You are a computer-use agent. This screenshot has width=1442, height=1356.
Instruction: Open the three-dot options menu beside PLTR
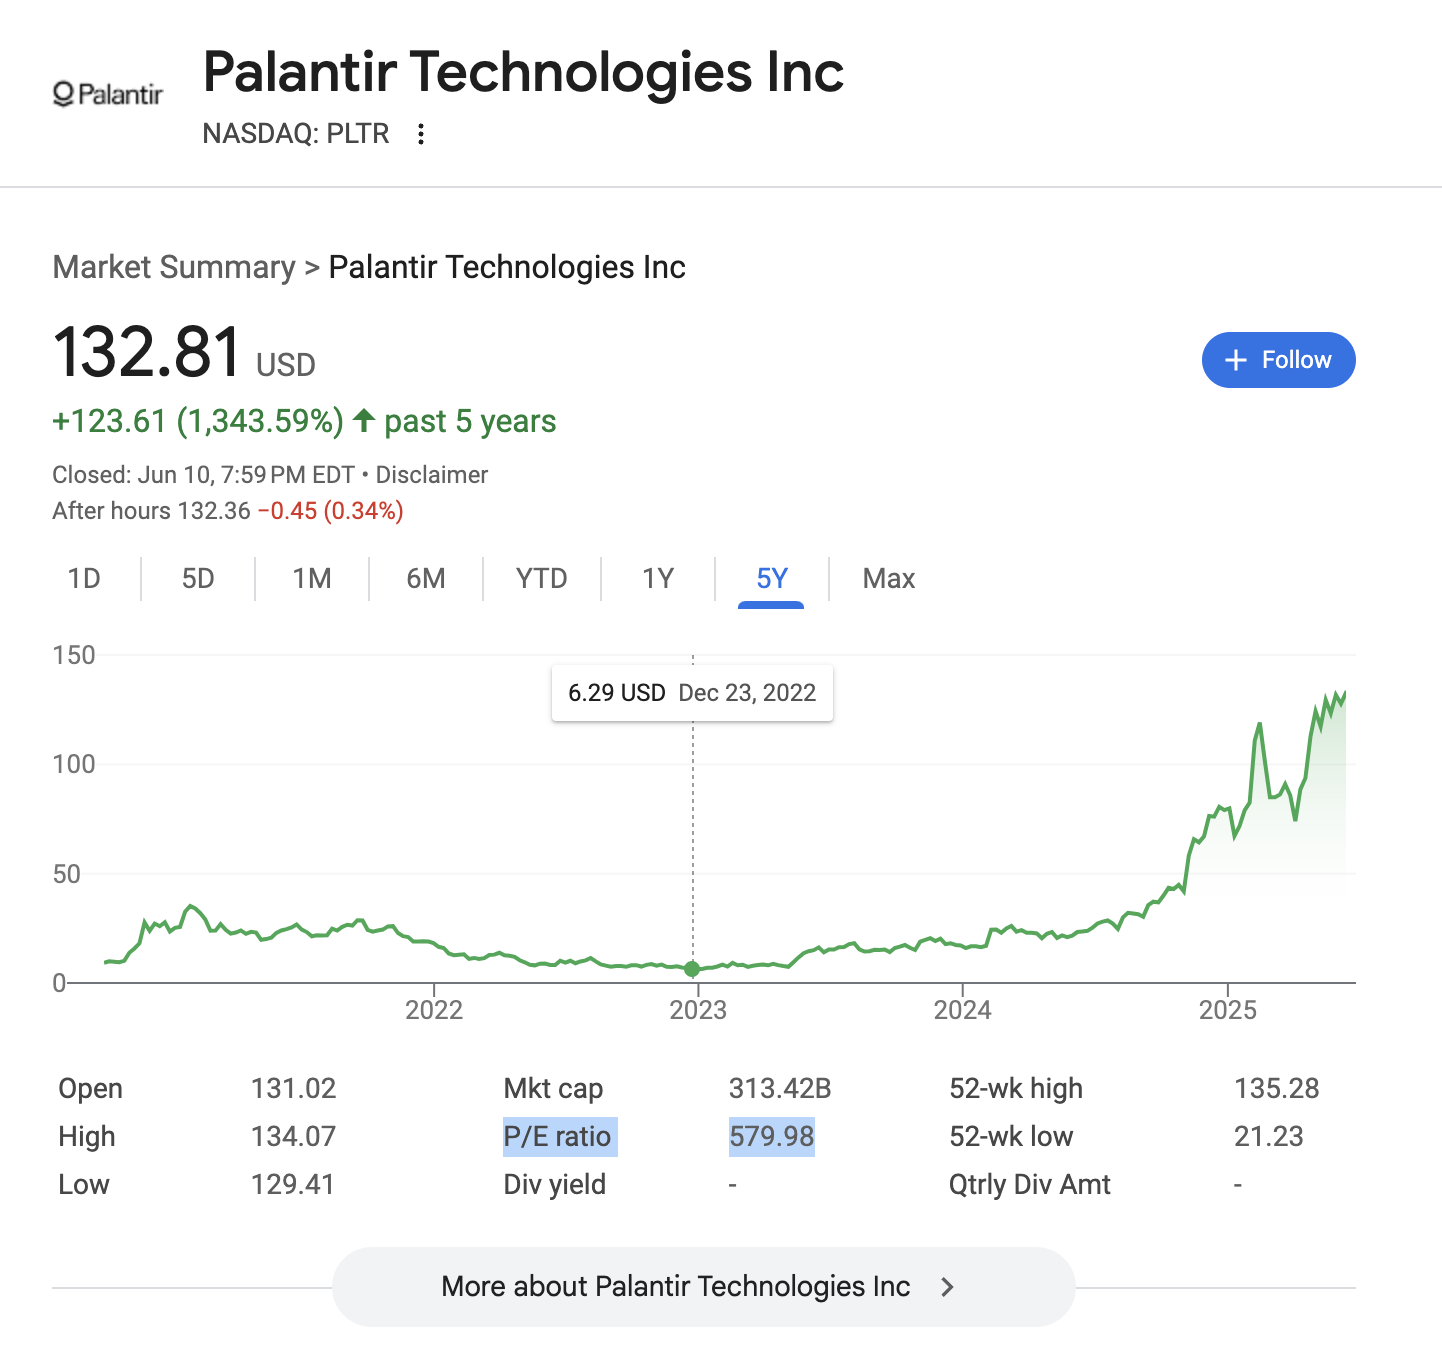[x=421, y=134]
